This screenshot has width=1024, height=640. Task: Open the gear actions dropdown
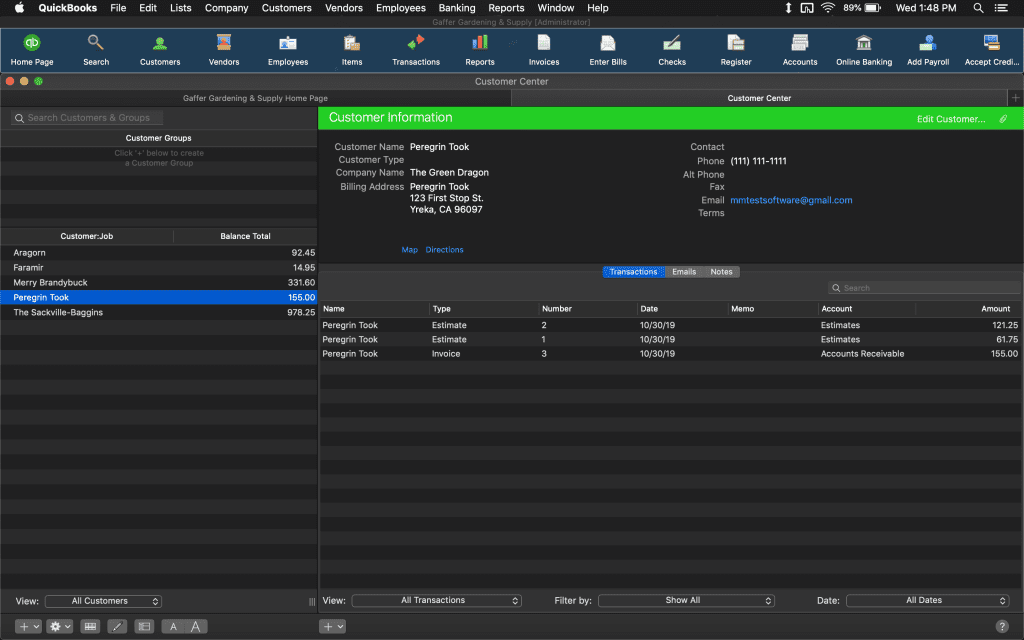(60, 626)
